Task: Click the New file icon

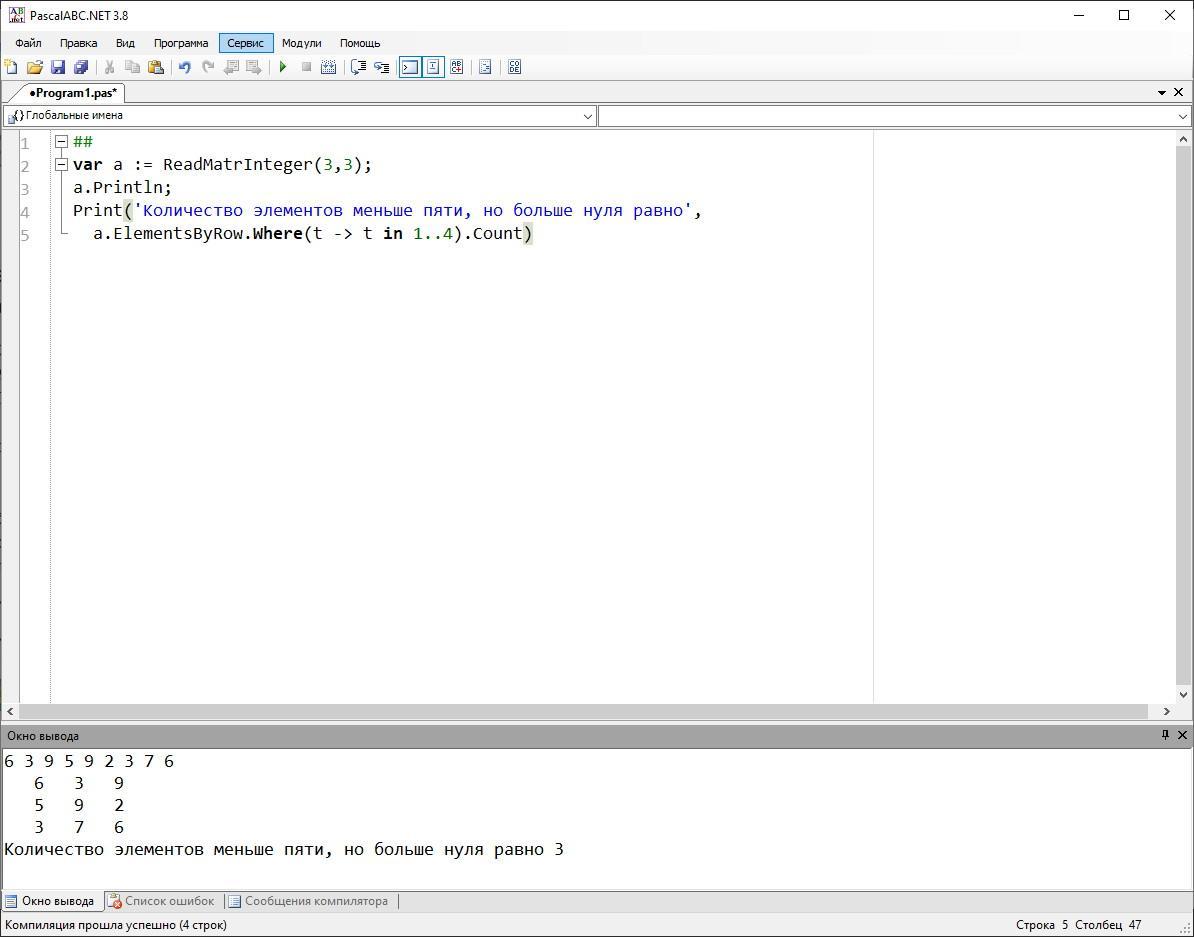Action: pos(11,67)
